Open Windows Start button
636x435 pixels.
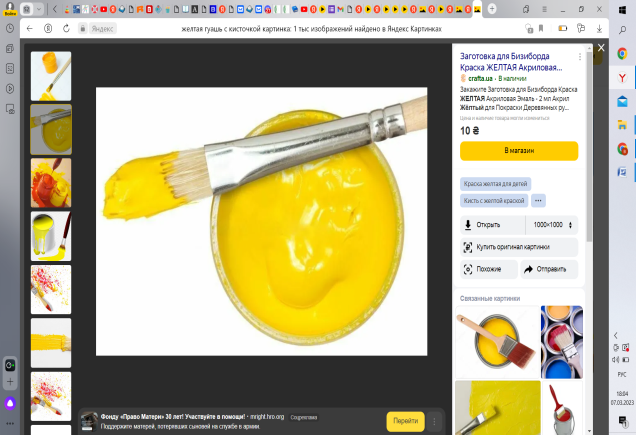(622, 10)
